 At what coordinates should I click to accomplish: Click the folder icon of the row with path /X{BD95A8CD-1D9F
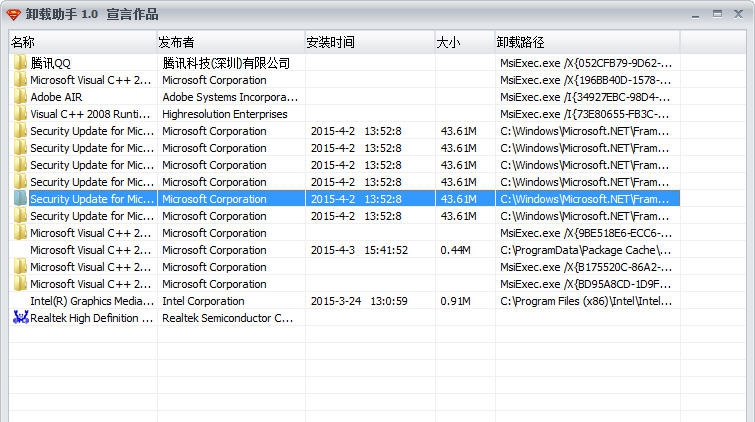pos(20,284)
